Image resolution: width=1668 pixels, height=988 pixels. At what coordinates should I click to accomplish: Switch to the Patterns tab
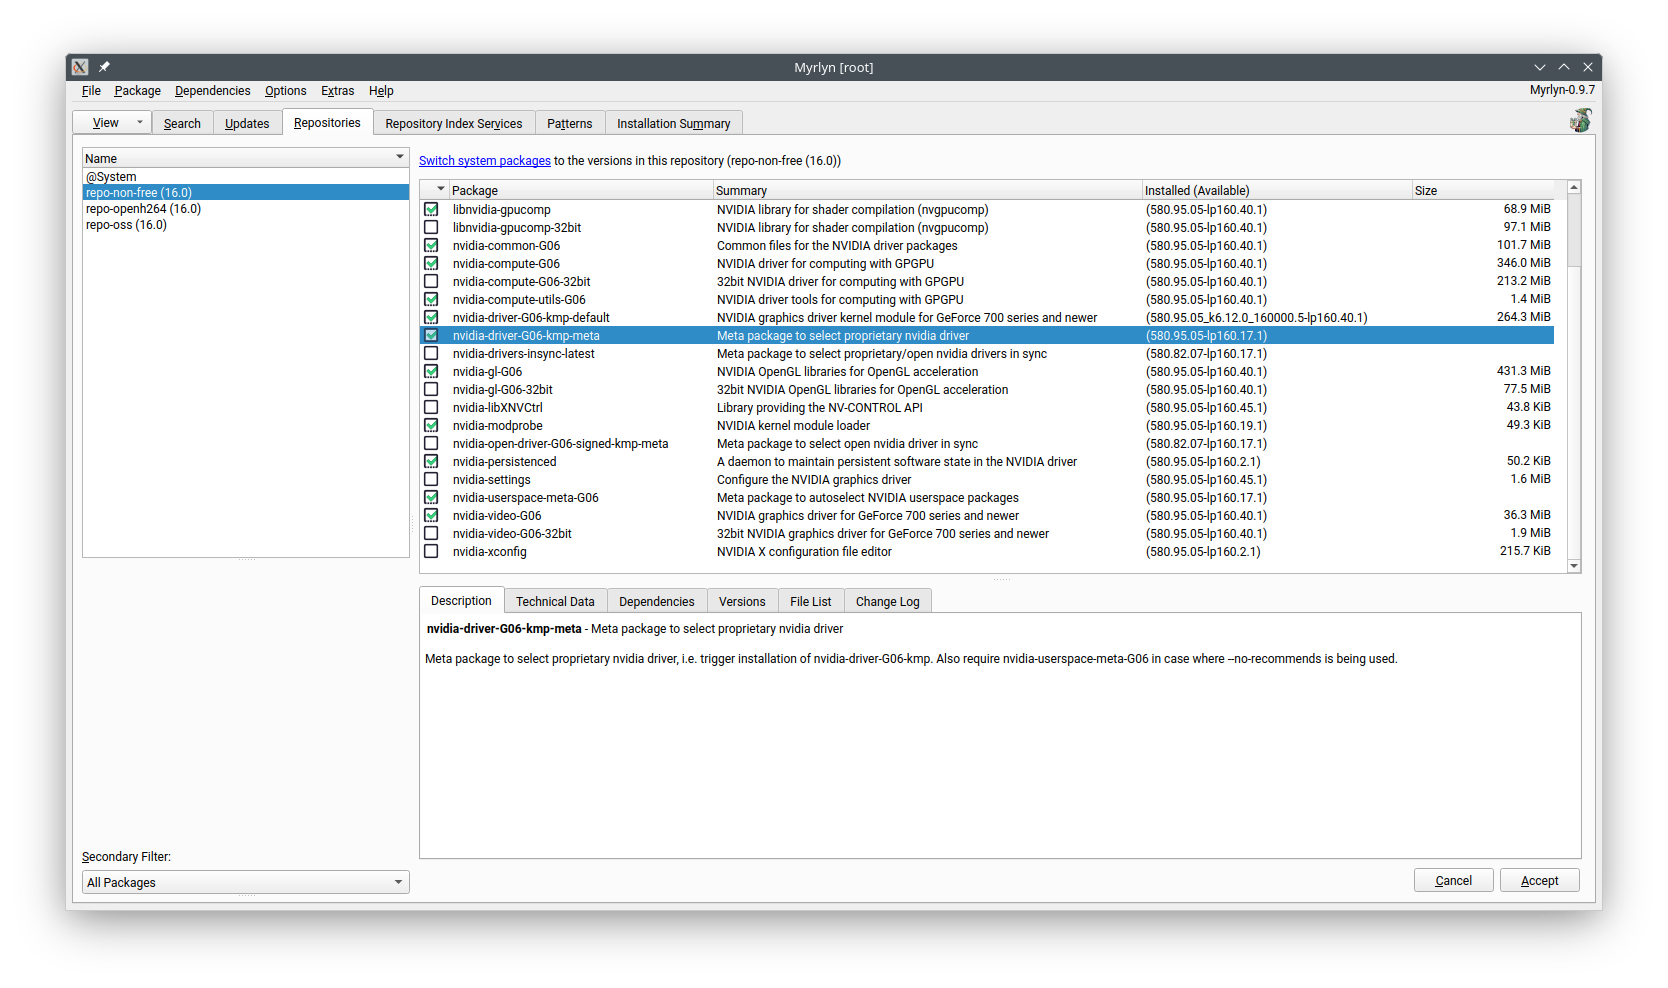(570, 123)
